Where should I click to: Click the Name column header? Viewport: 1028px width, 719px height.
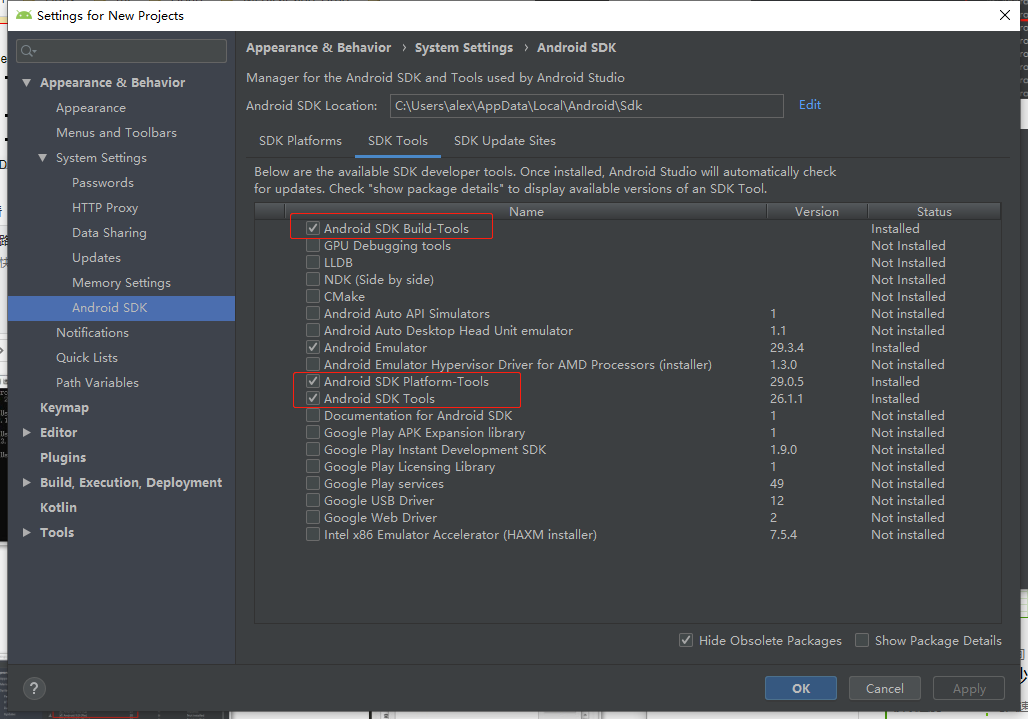(x=526, y=212)
